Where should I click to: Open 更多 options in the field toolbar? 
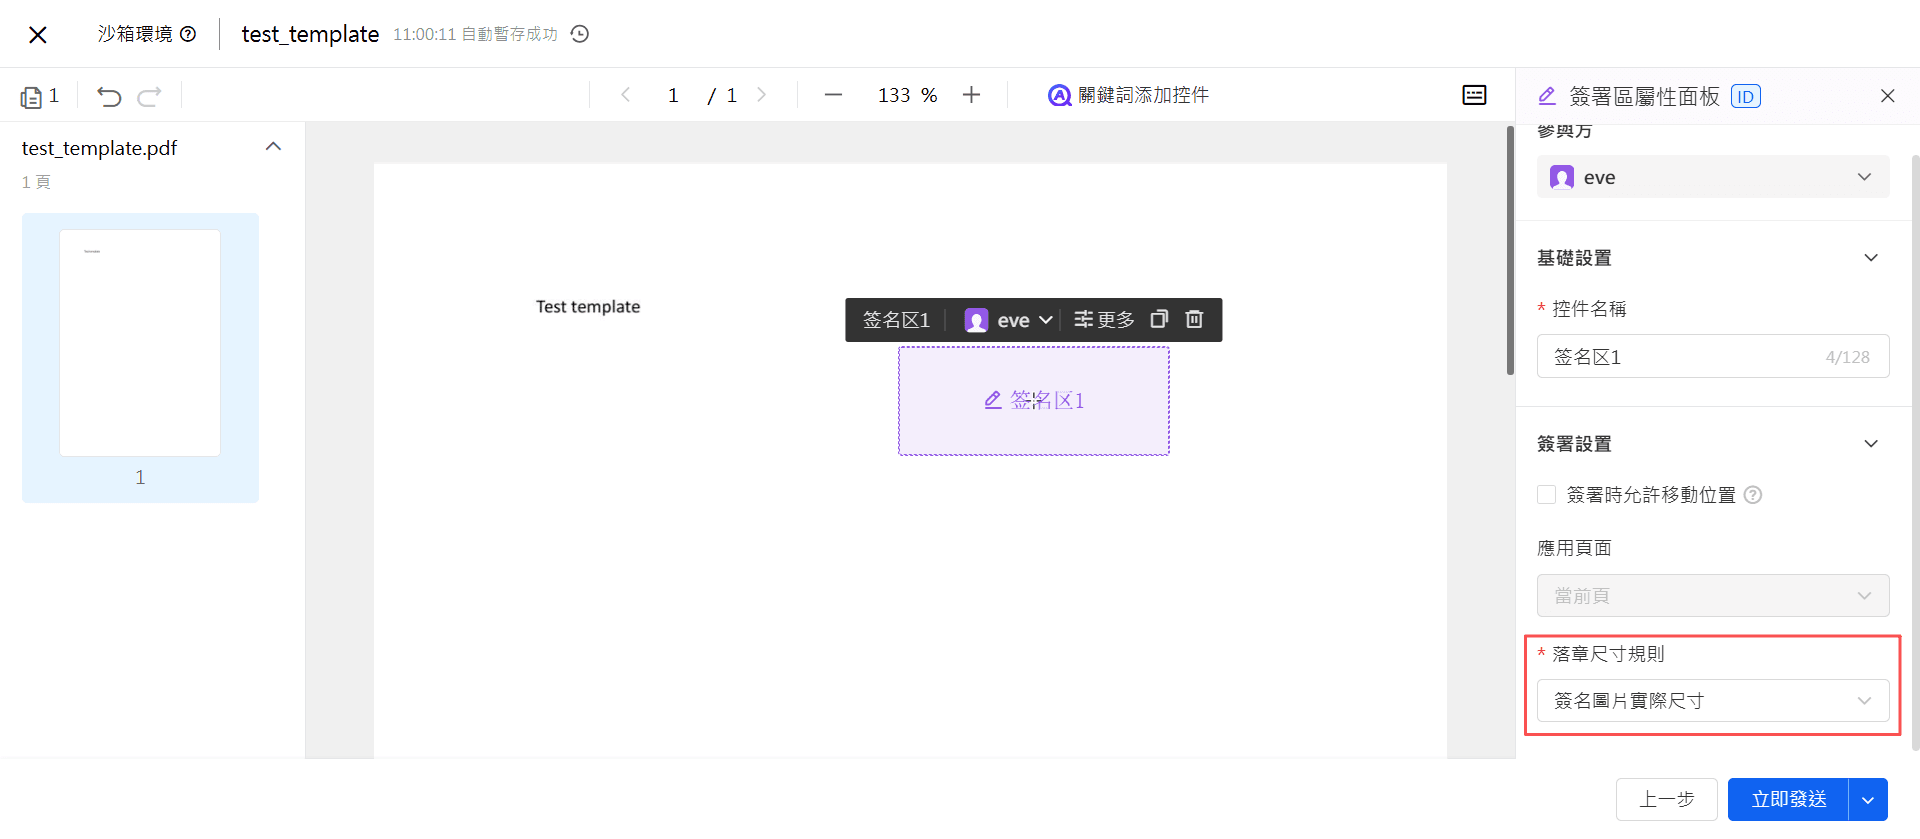point(1104,320)
